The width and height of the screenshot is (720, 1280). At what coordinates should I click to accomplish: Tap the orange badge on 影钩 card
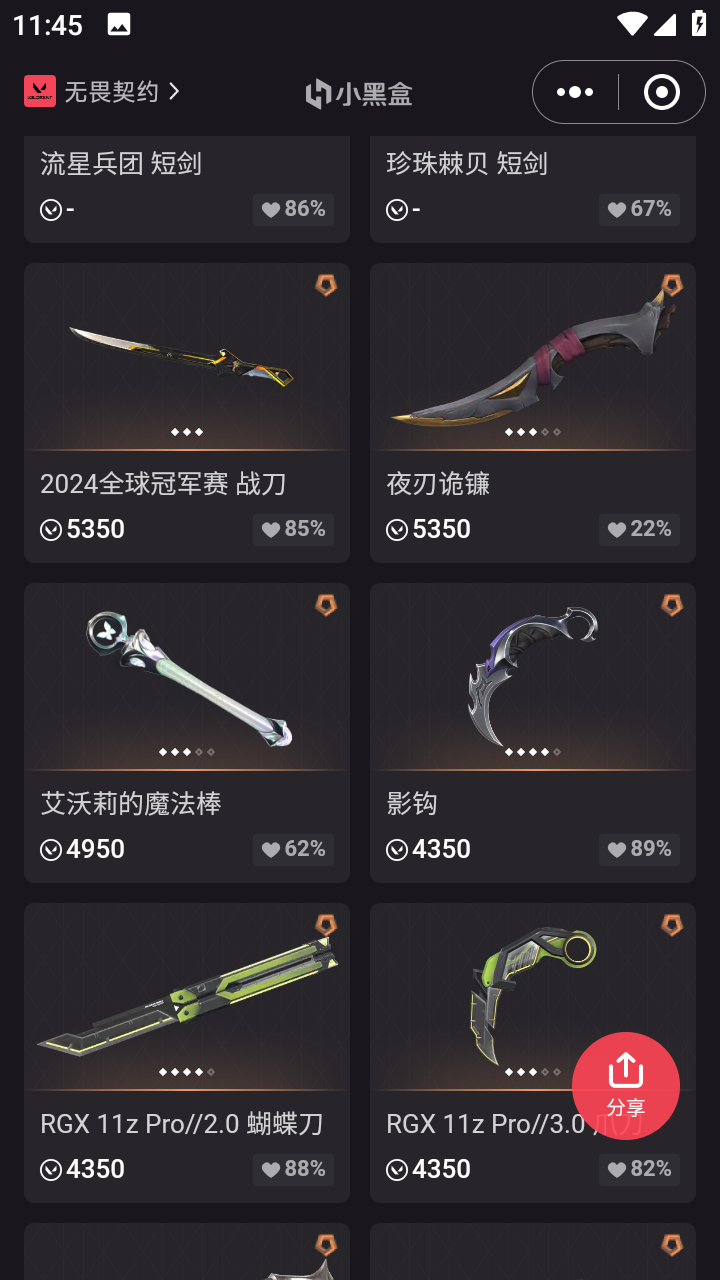point(672,605)
